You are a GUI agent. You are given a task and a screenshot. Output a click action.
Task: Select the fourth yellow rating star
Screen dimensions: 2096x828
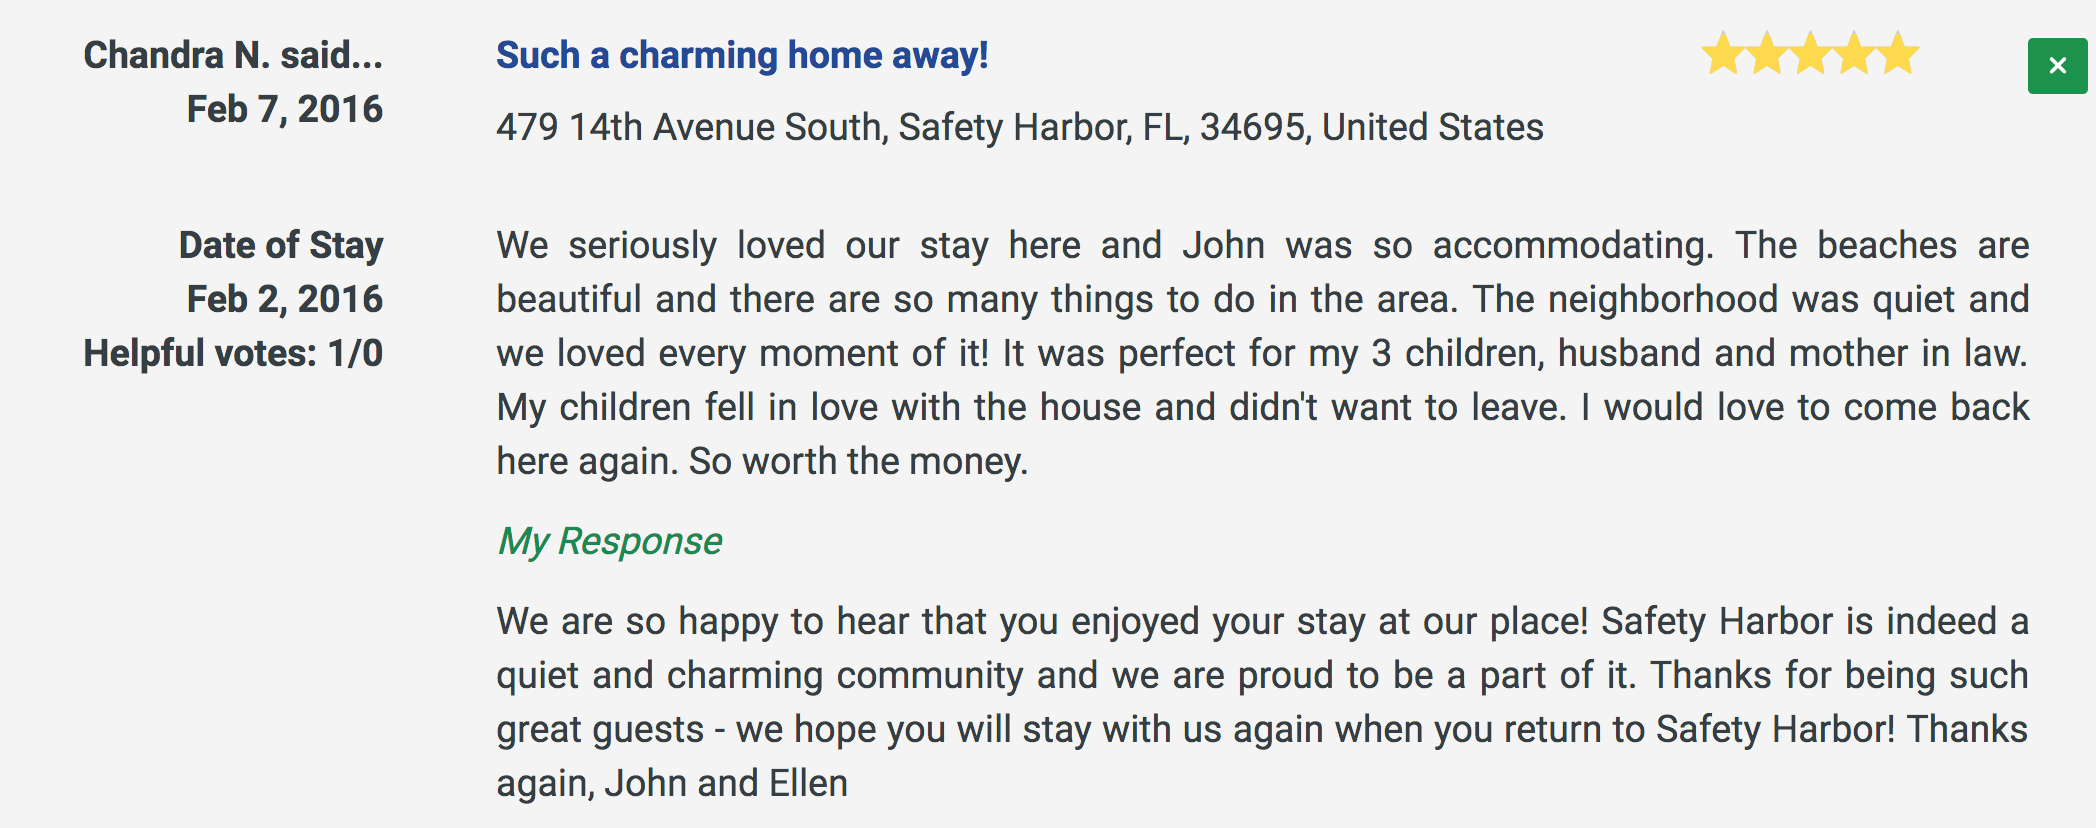coord(1854,54)
